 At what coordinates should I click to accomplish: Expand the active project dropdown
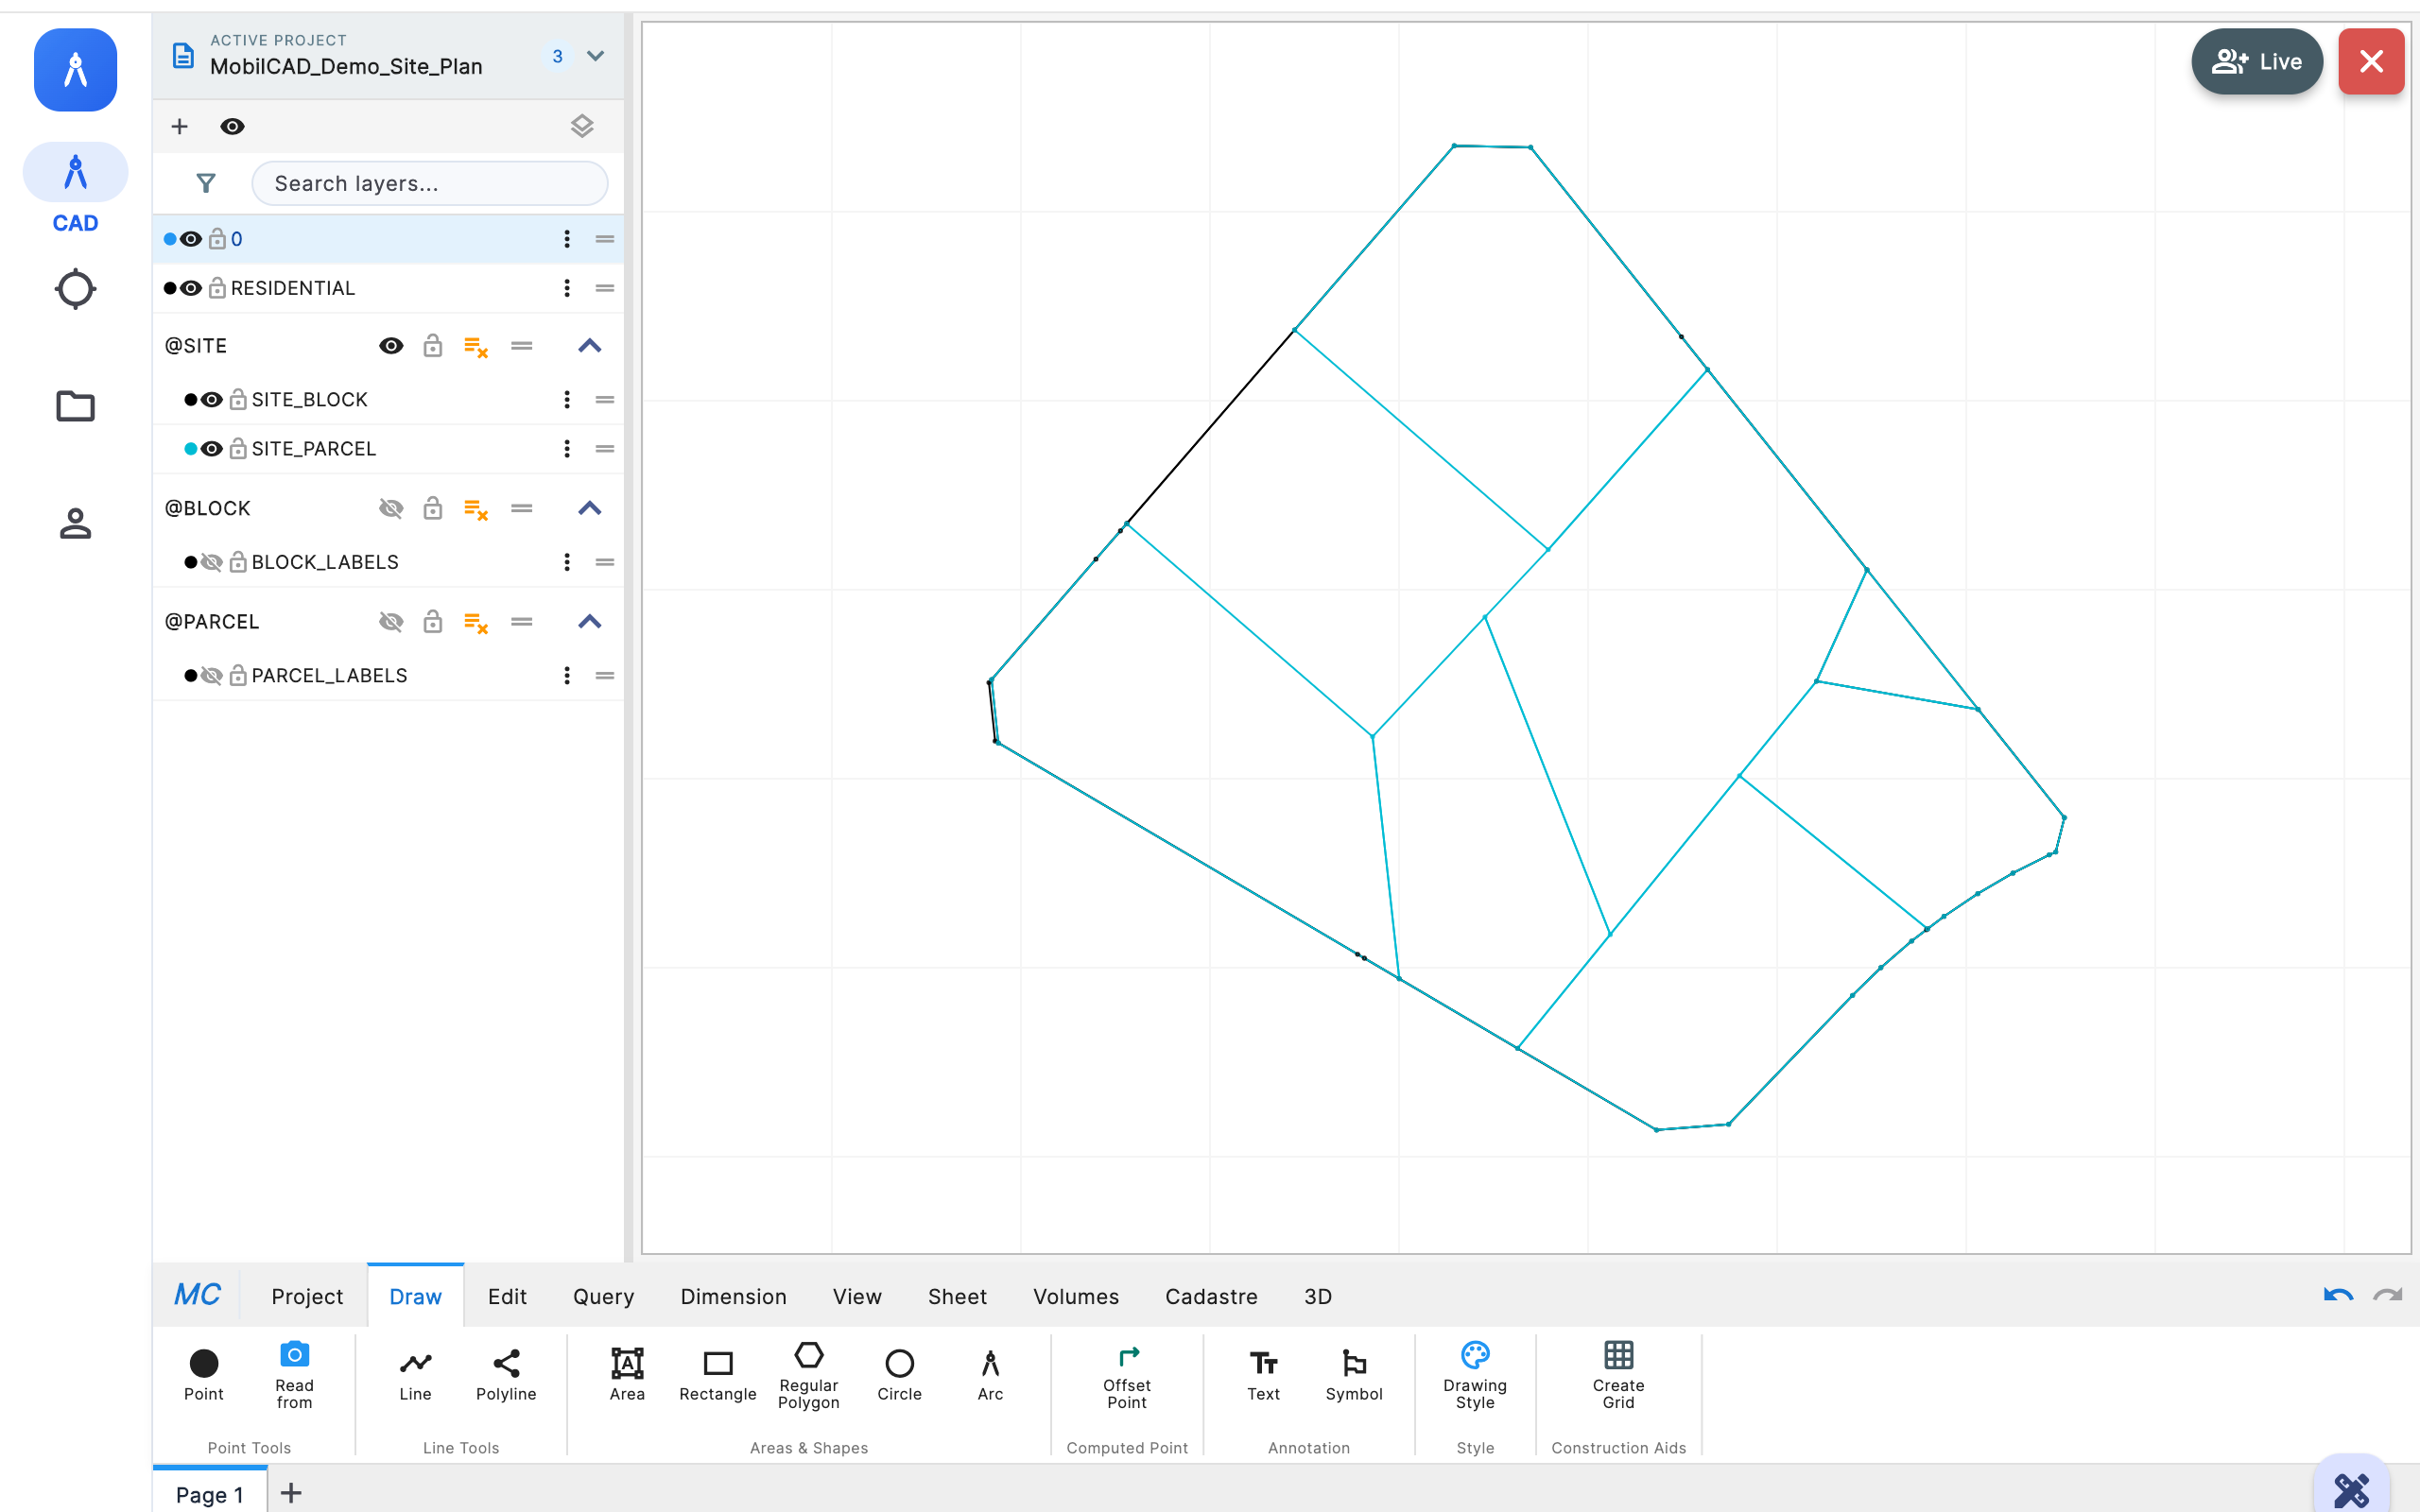pos(595,56)
